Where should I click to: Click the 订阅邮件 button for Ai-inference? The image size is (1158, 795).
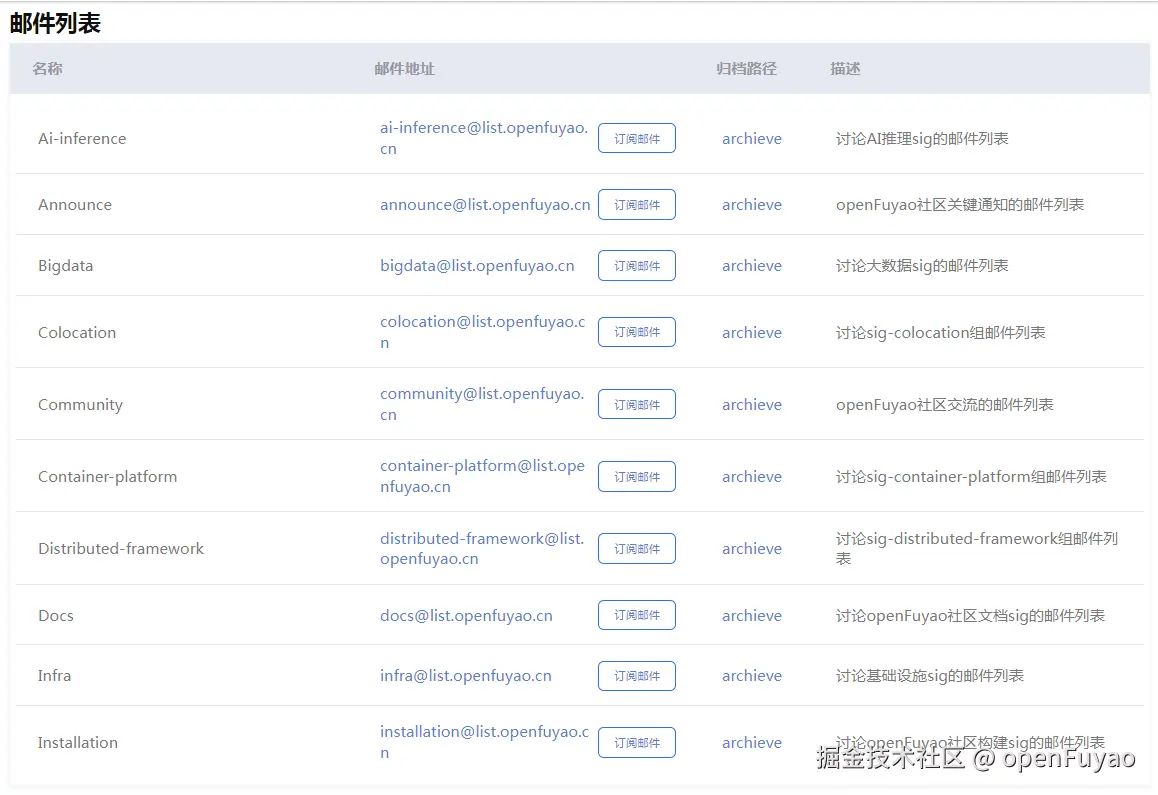636,138
